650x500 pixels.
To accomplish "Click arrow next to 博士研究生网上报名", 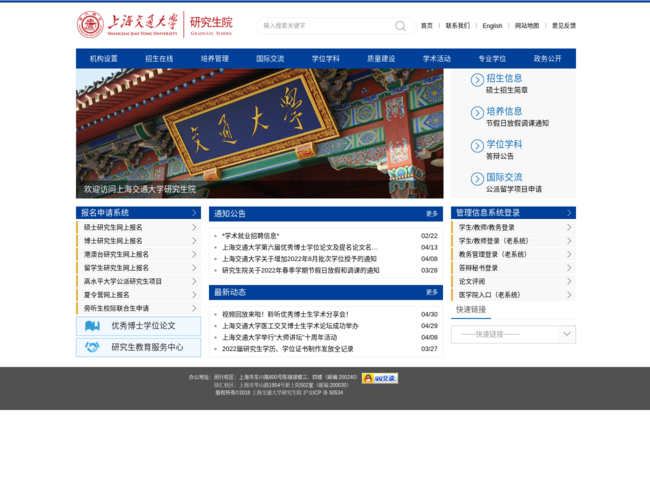I will pos(194,241).
